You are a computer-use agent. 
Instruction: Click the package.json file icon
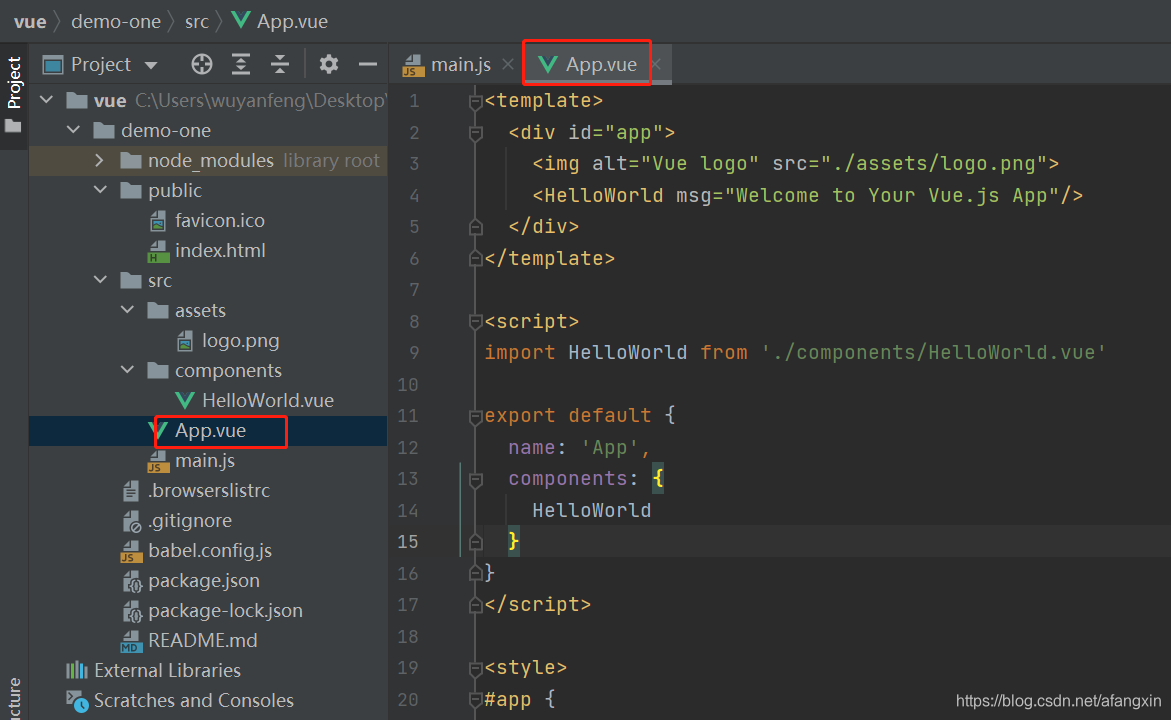click(131, 580)
